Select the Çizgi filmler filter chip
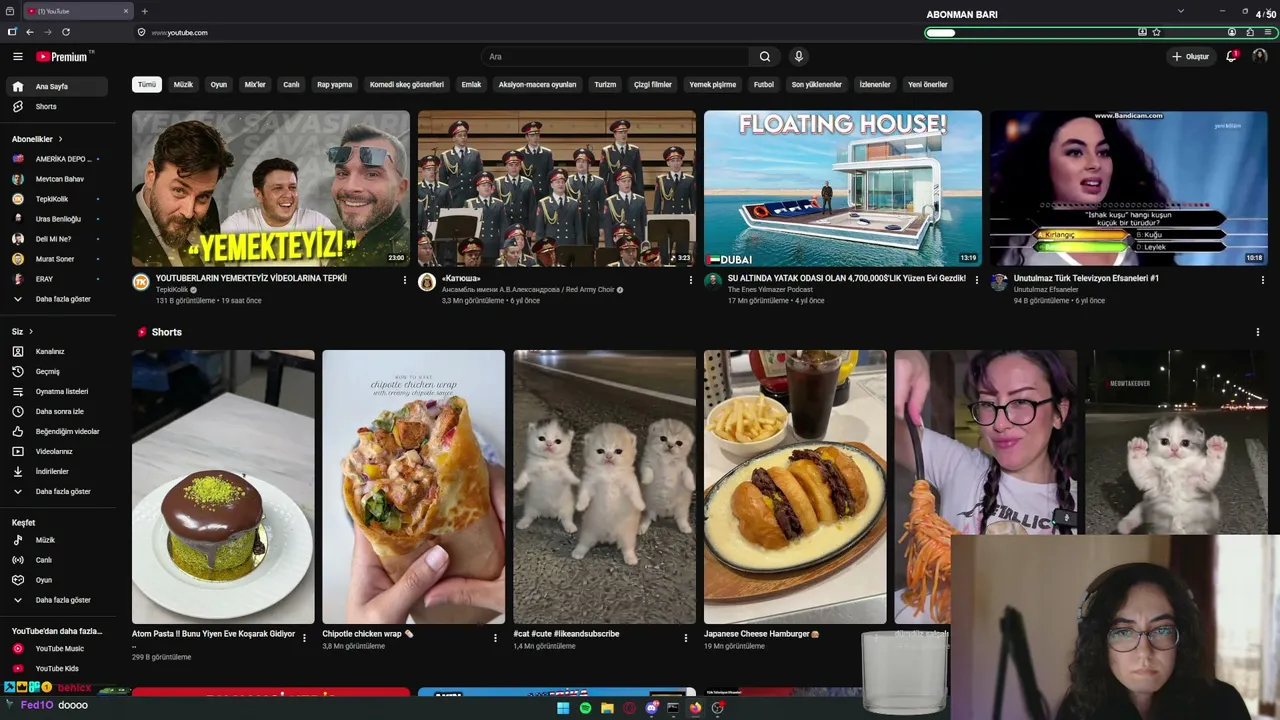The height and width of the screenshot is (720, 1280). (x=653, y=85)
